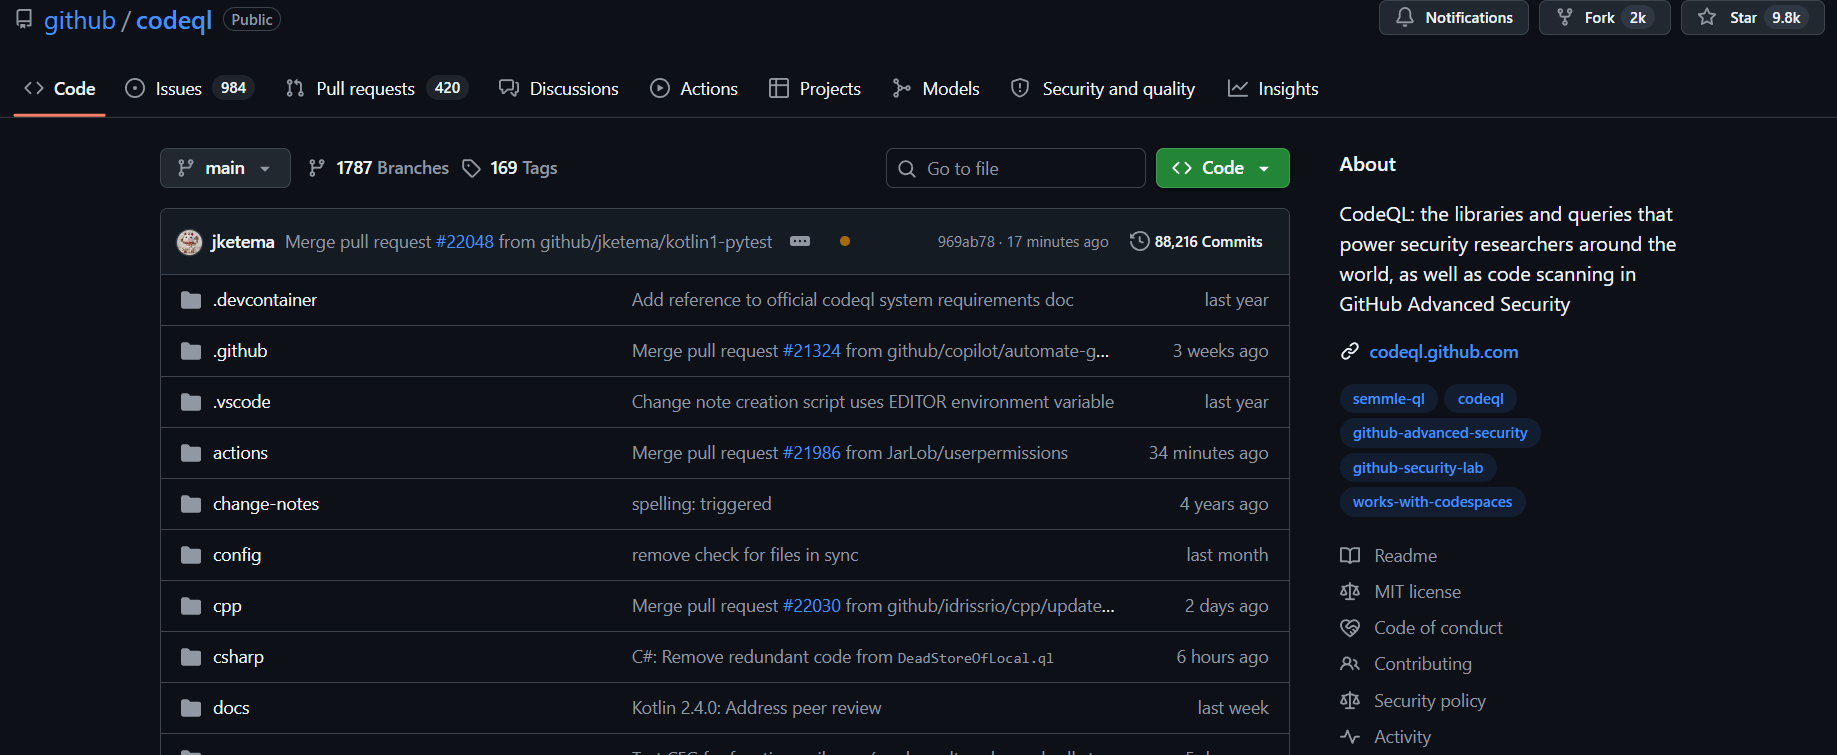Click the Notifications bell icon

click(x=1405, y=17)
